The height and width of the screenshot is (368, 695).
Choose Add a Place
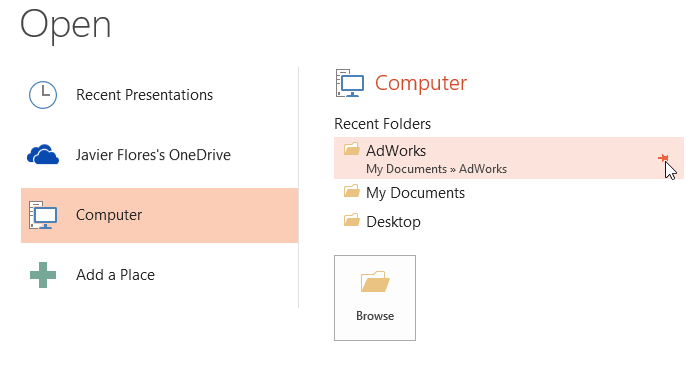[160, 275]
